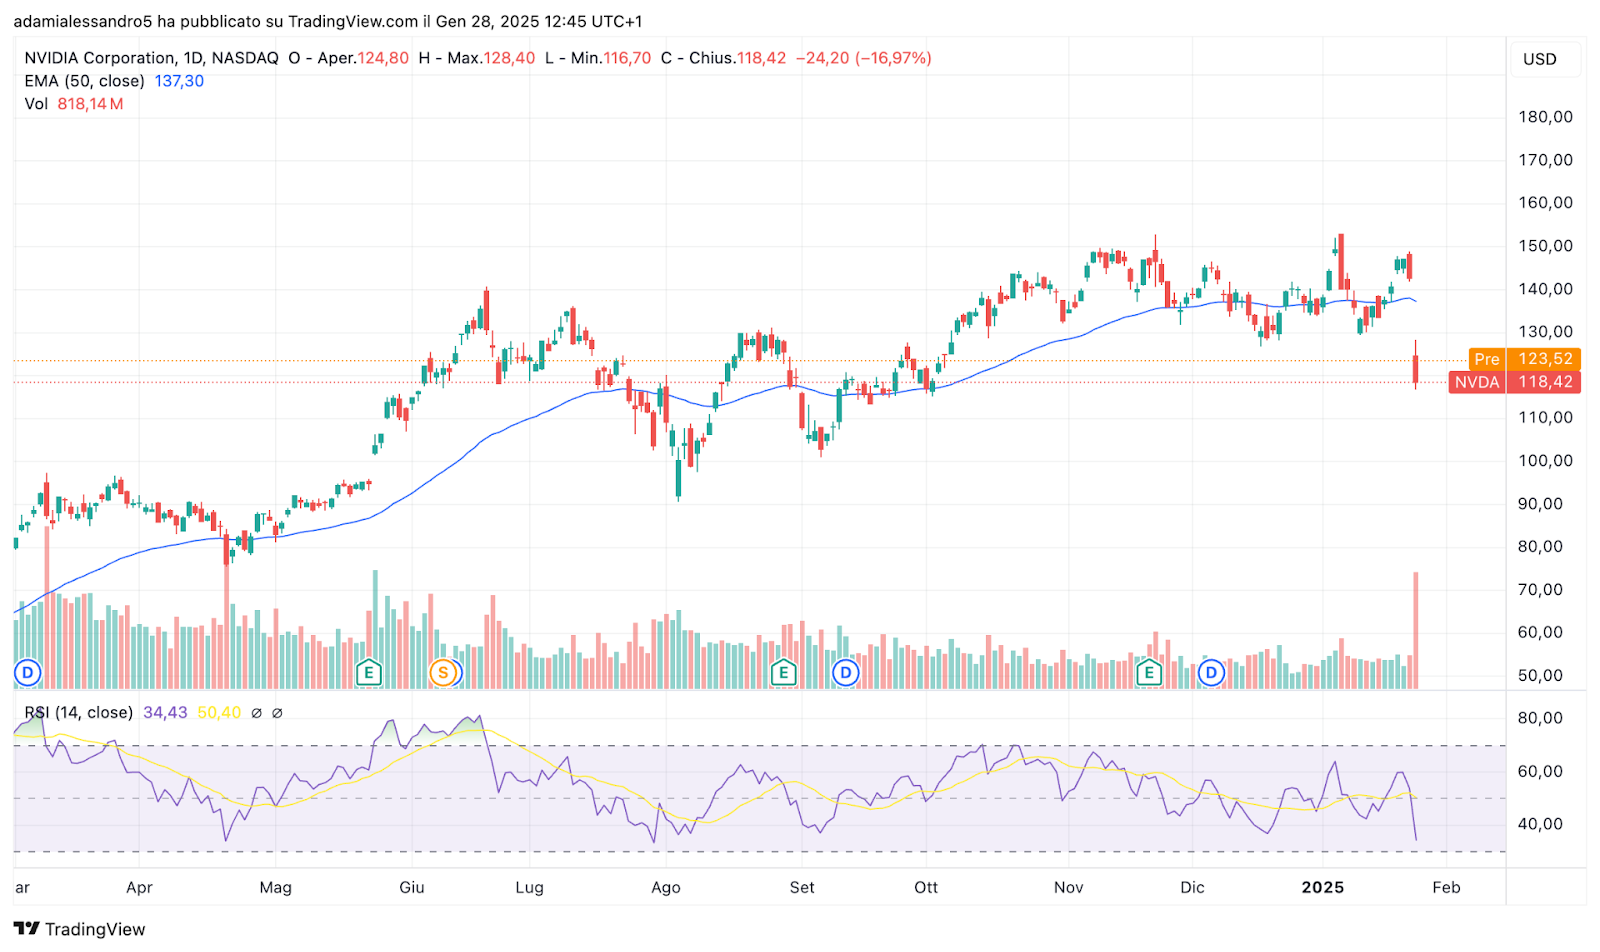1600x952 pixels.
Task: Click the Dic label on time axis
Action: (1192, 887)
